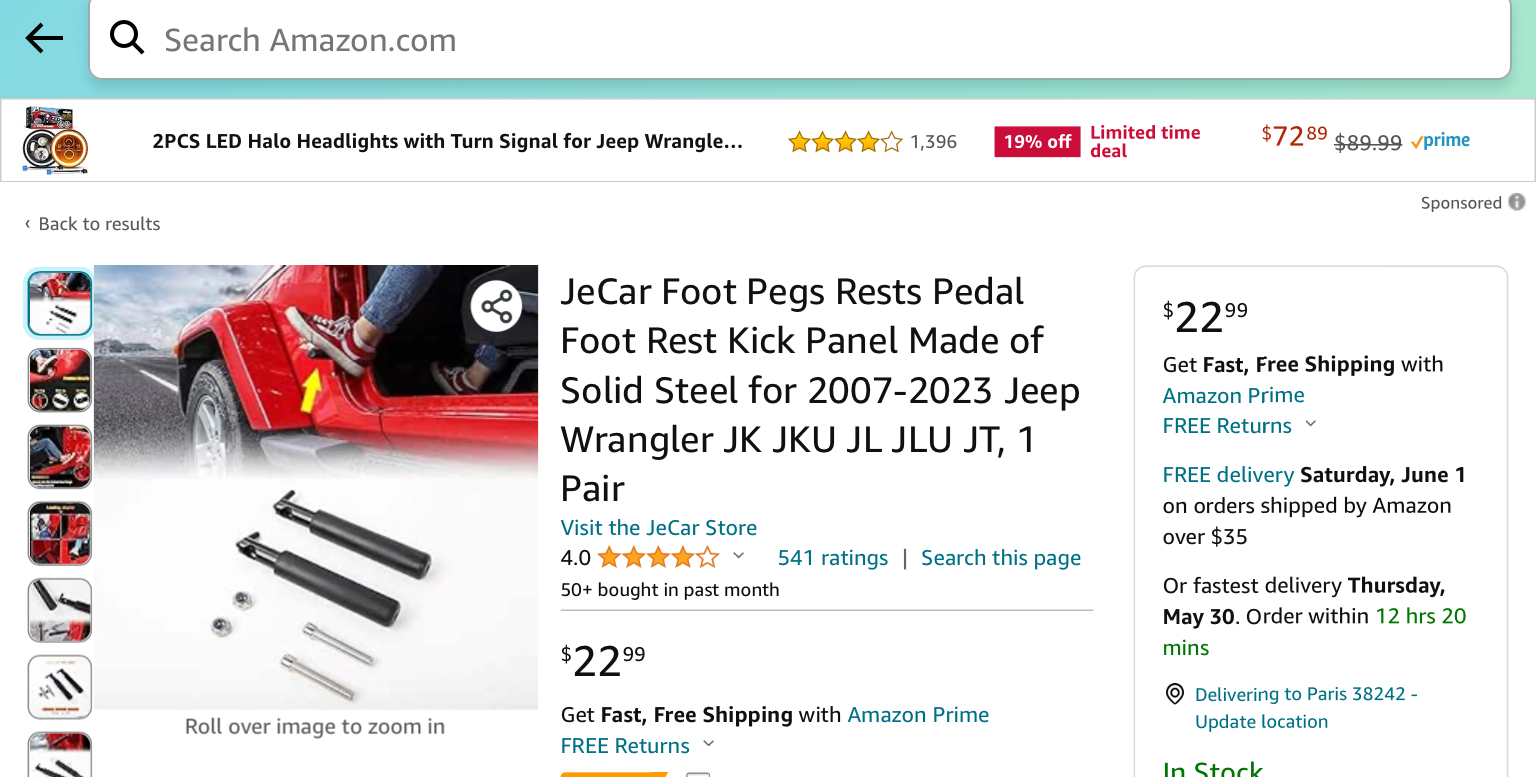The height and width of the screenshot is (777, 1536).
Task: Expand FREE Returns under the main price
Action: (709, 744)
